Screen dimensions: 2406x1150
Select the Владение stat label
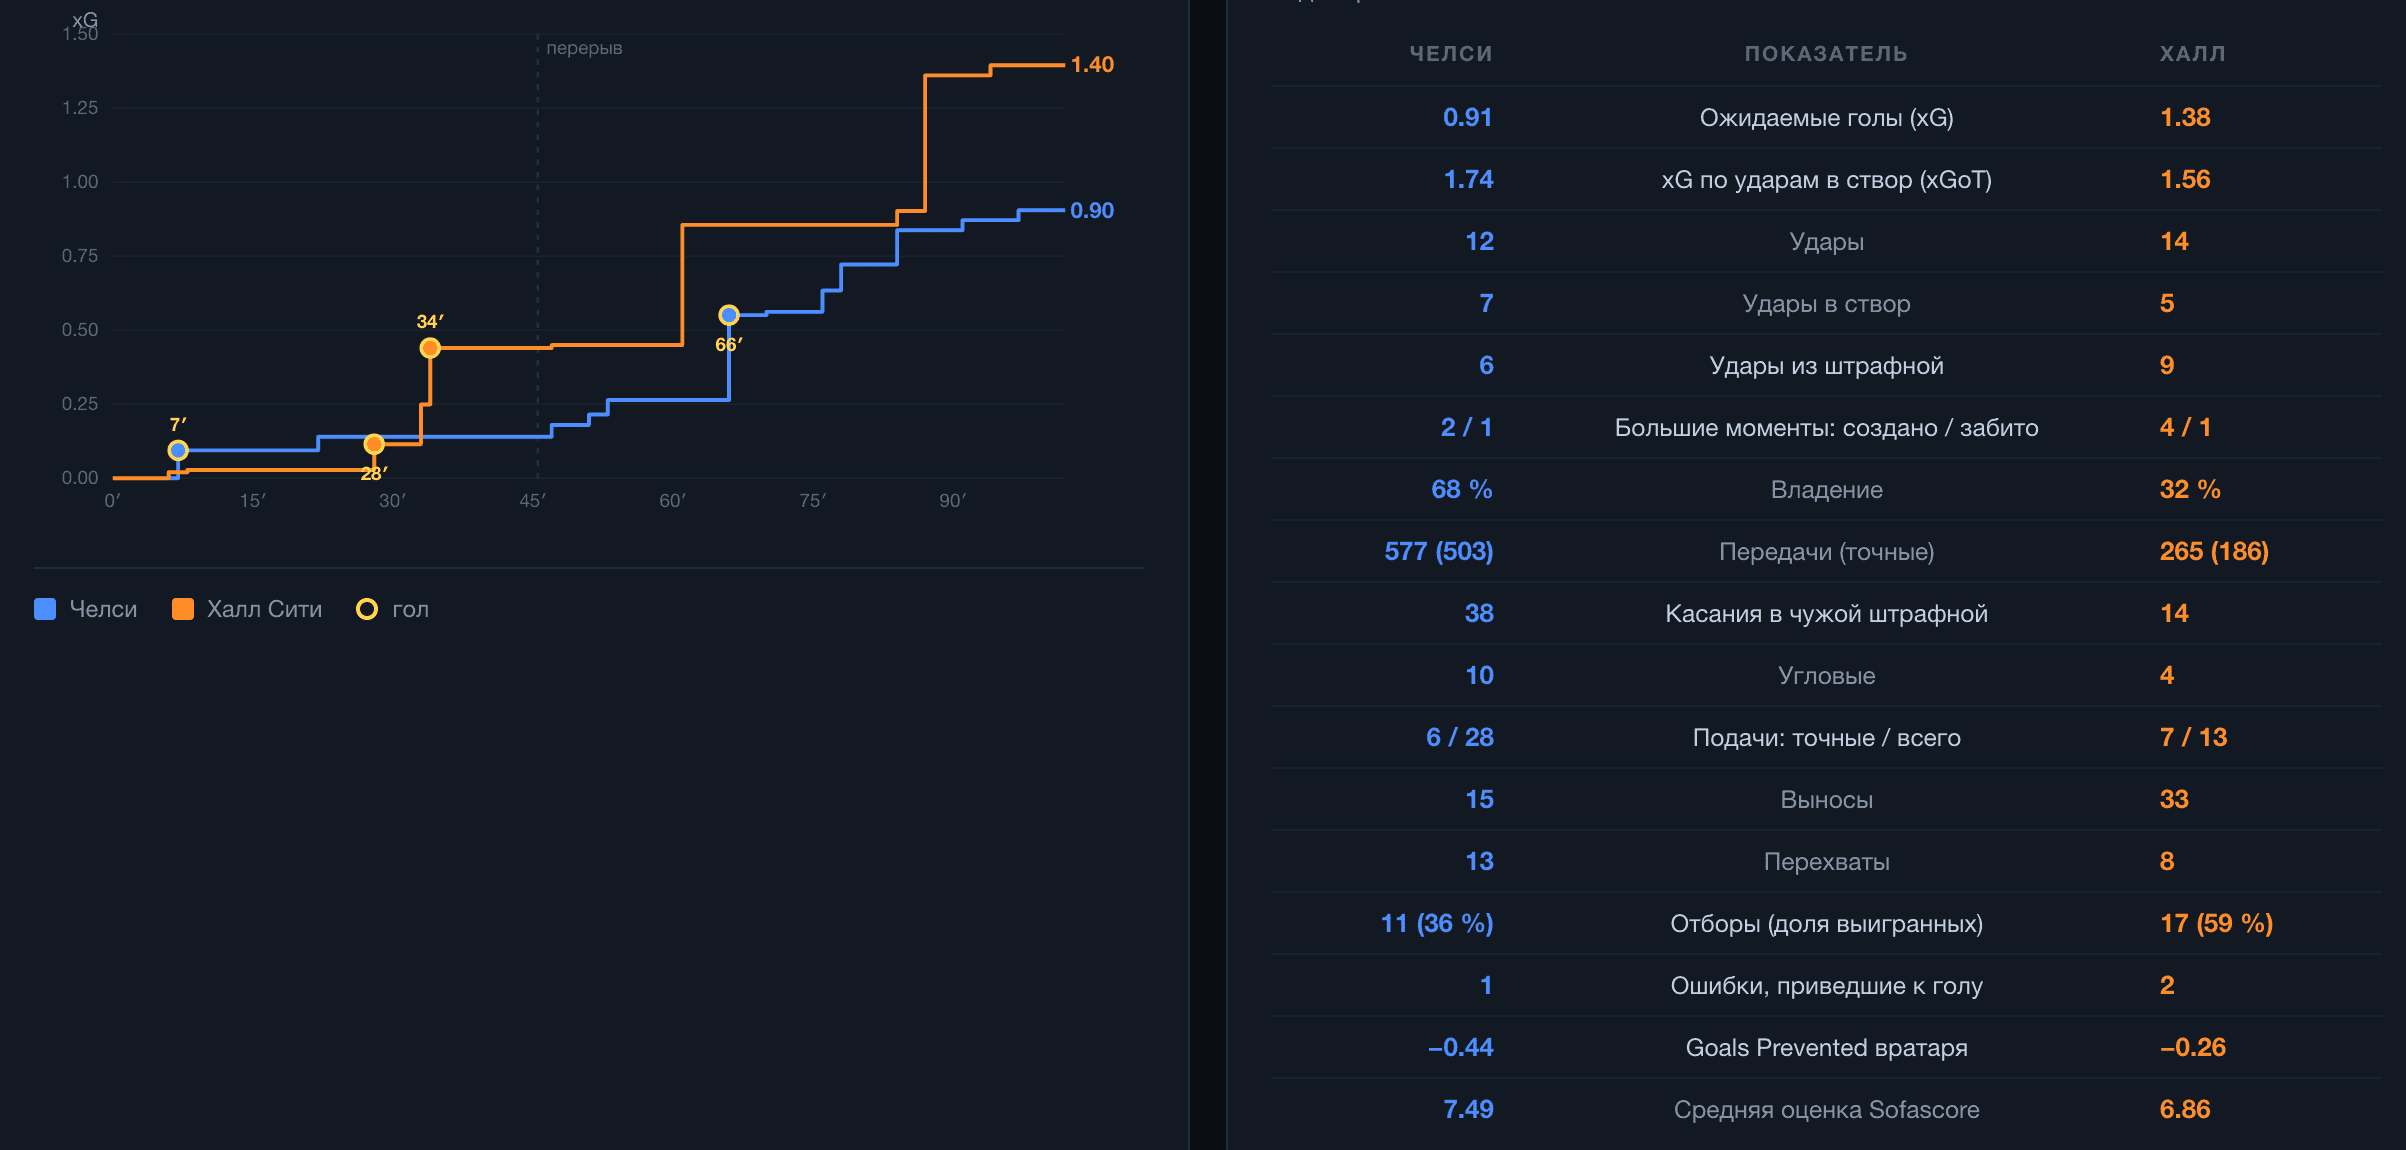(x=1826, y=490)
